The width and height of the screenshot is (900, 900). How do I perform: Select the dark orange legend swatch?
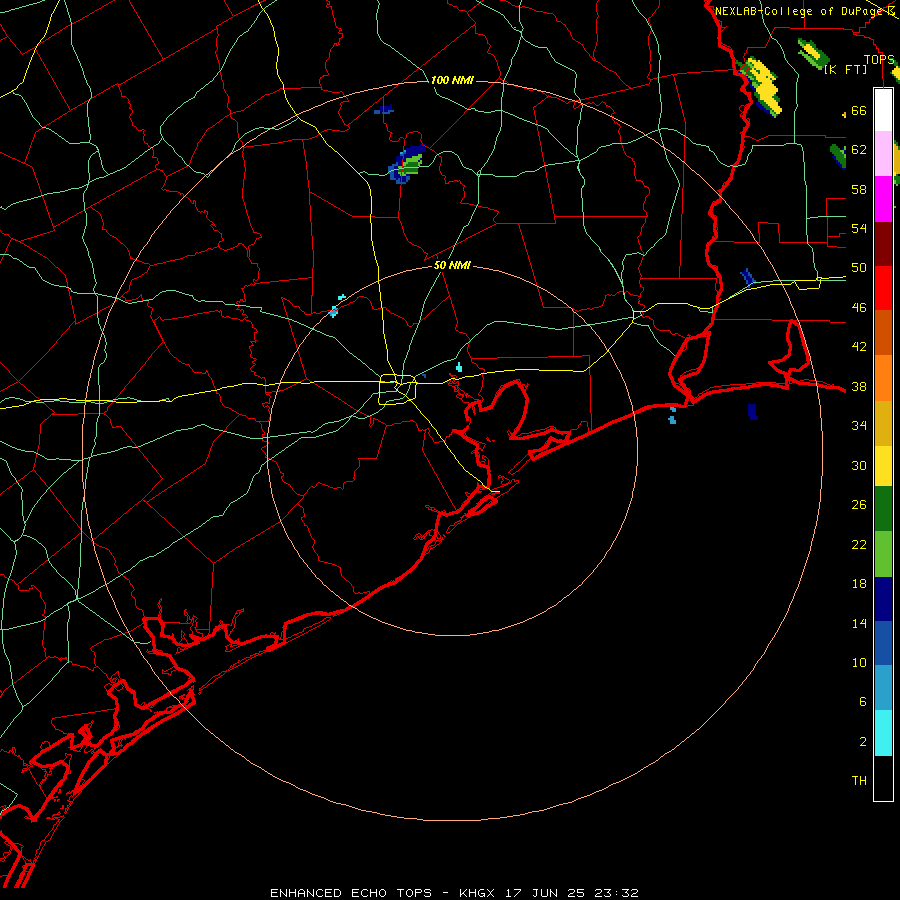tap(883, 332)
